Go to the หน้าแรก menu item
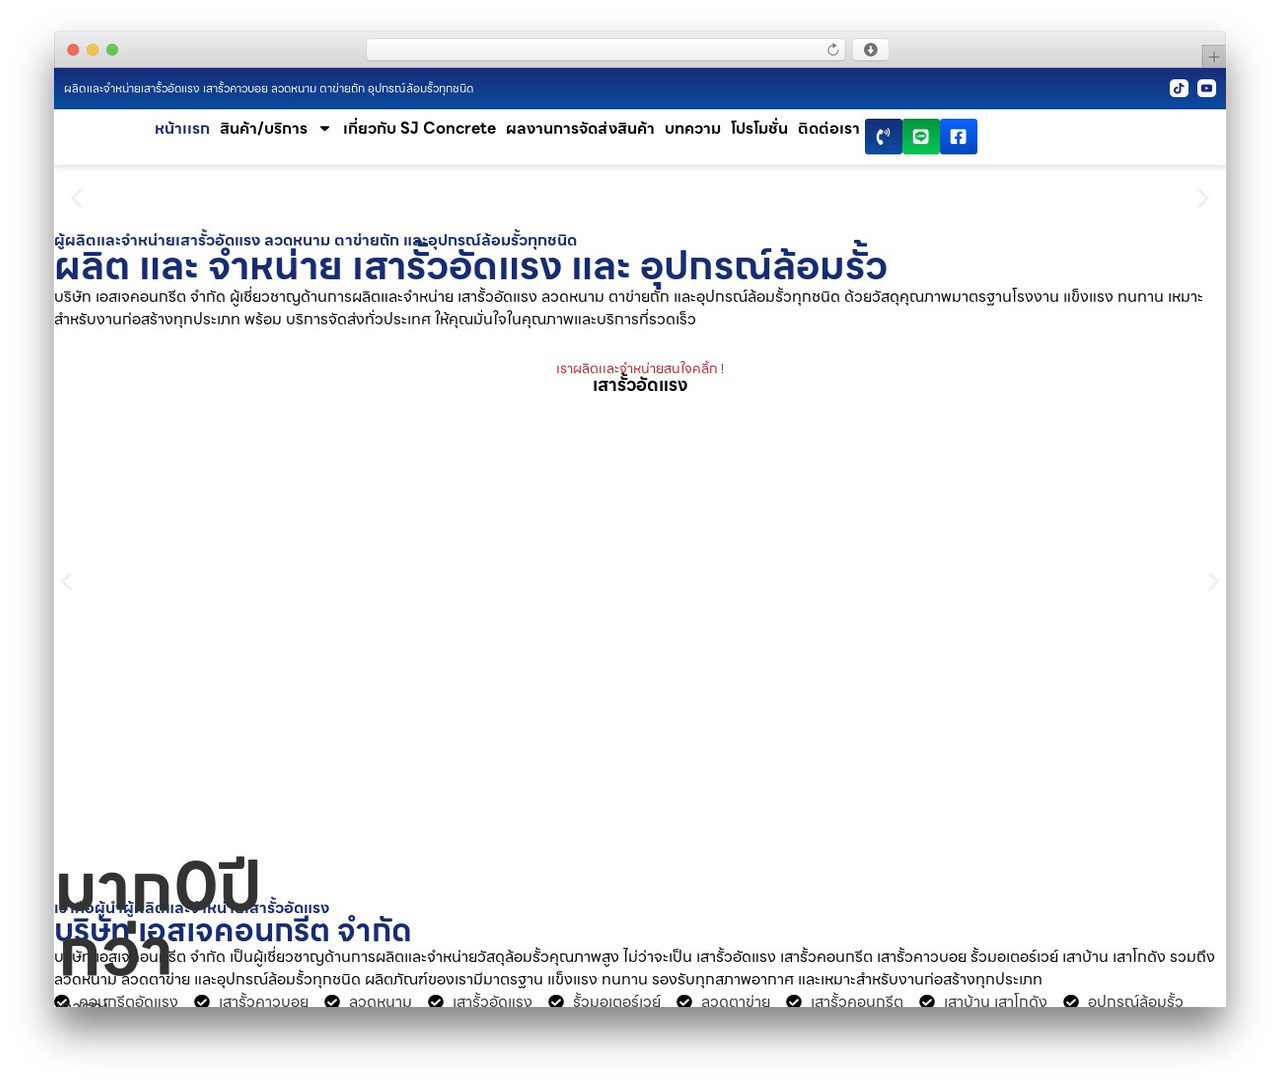This screenshot has width=1280, height=1084. pos(182,129)
